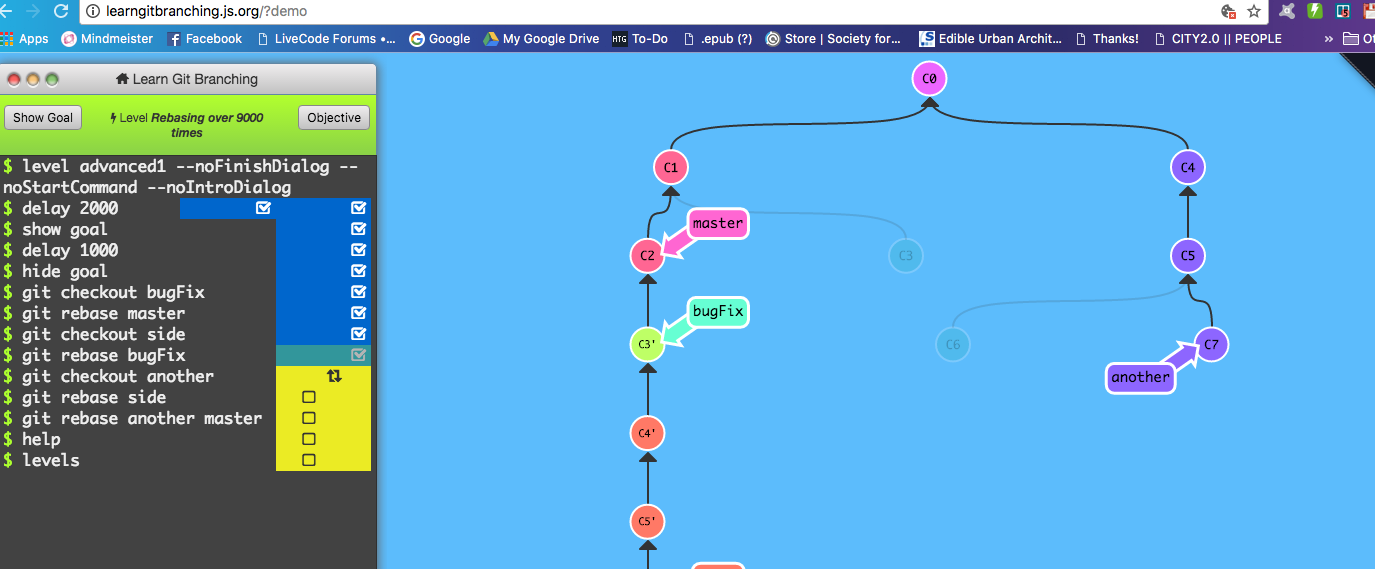Click the purple C4 commit node
Viewport: 1375px width, 569px height.
[1187, 167]
